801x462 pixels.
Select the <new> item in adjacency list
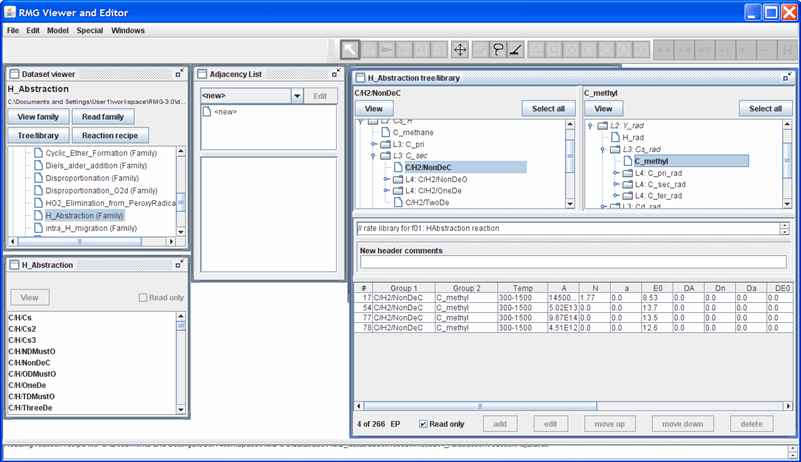coord(225,111)
